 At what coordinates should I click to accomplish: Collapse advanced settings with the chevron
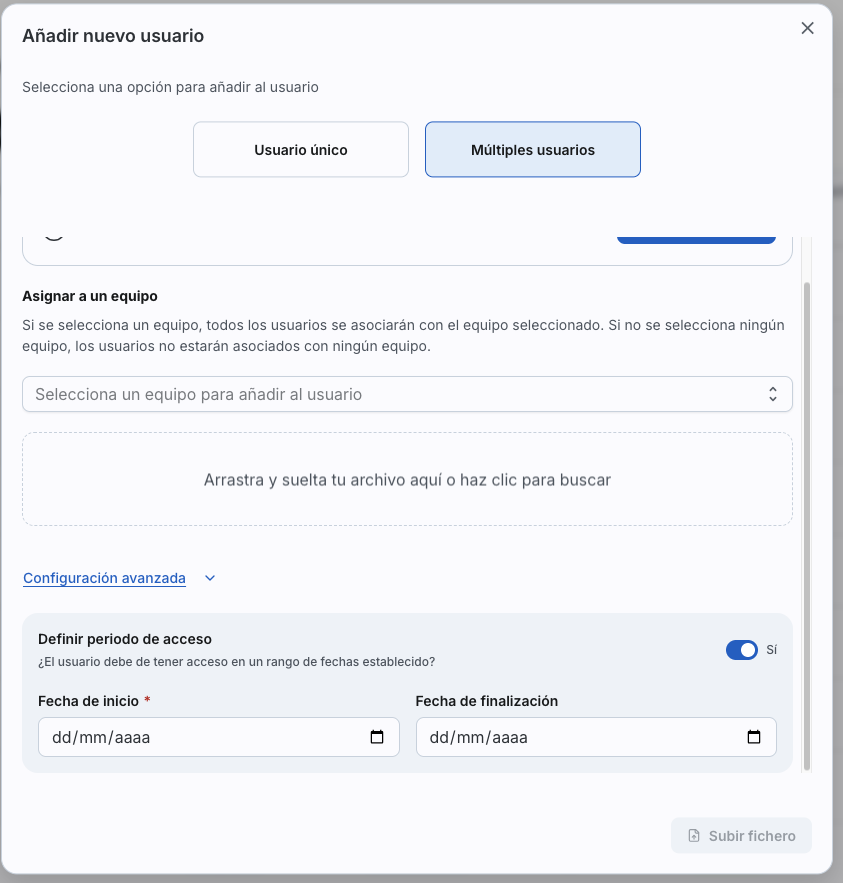210,578
